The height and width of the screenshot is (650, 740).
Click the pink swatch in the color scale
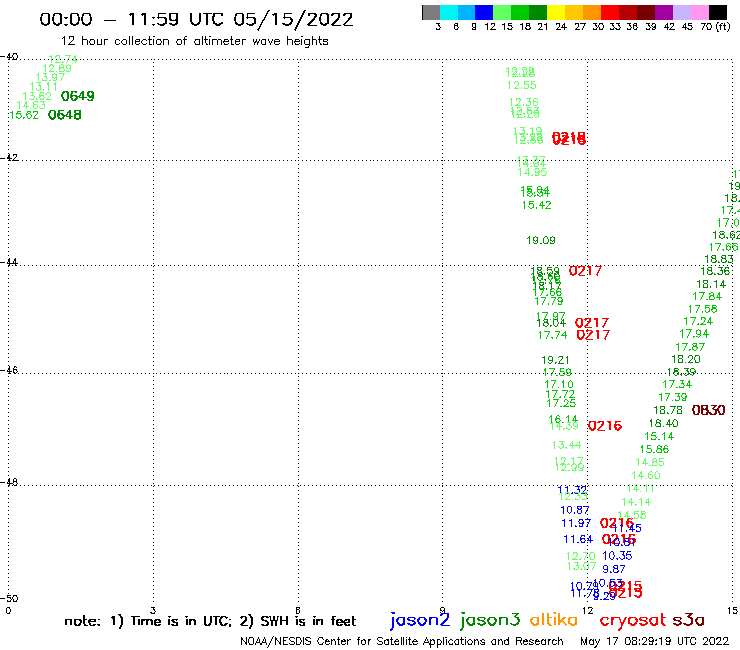coord(699,12)
